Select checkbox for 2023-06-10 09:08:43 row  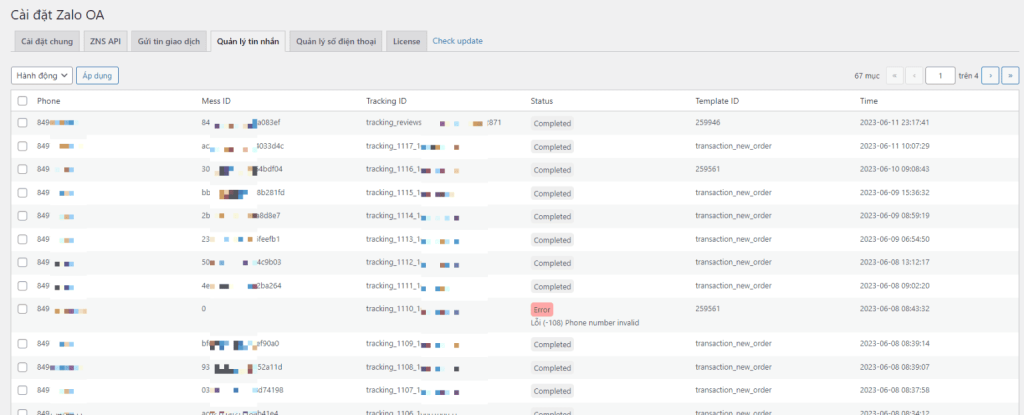[23, 170]
